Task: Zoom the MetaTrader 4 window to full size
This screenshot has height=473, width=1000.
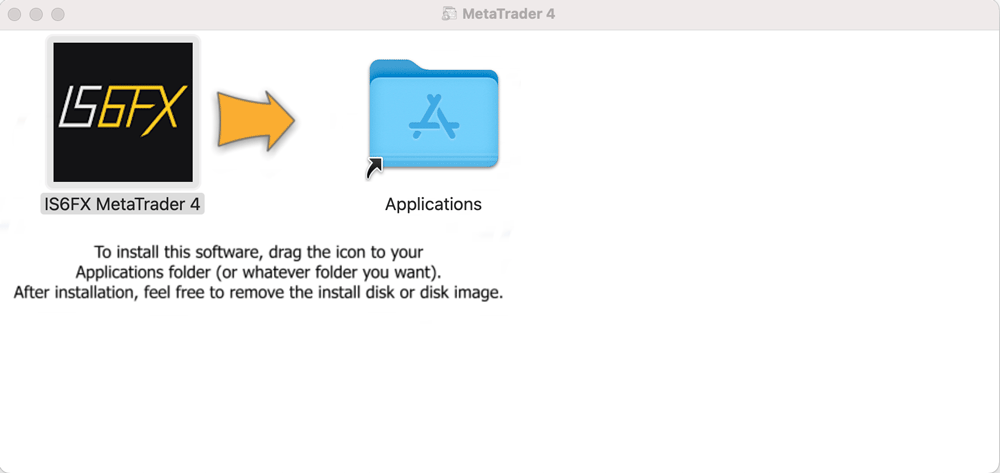Action: point(57,15)
